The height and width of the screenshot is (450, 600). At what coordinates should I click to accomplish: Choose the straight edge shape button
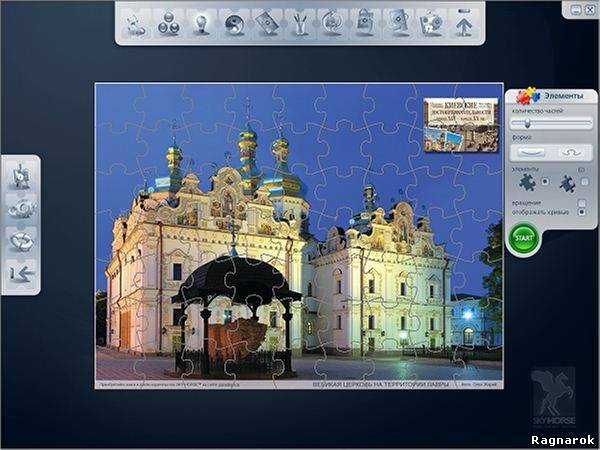point(532,152)
